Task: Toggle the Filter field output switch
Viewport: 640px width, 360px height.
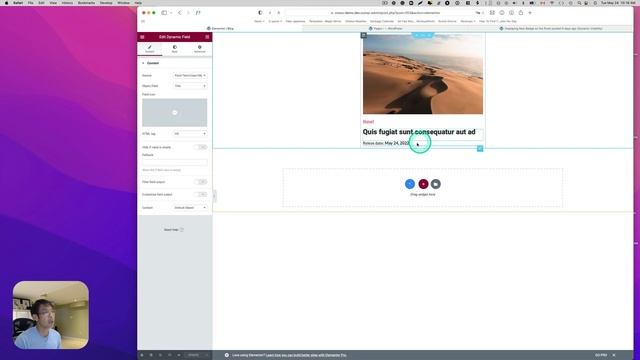Action: coord(201,182)
